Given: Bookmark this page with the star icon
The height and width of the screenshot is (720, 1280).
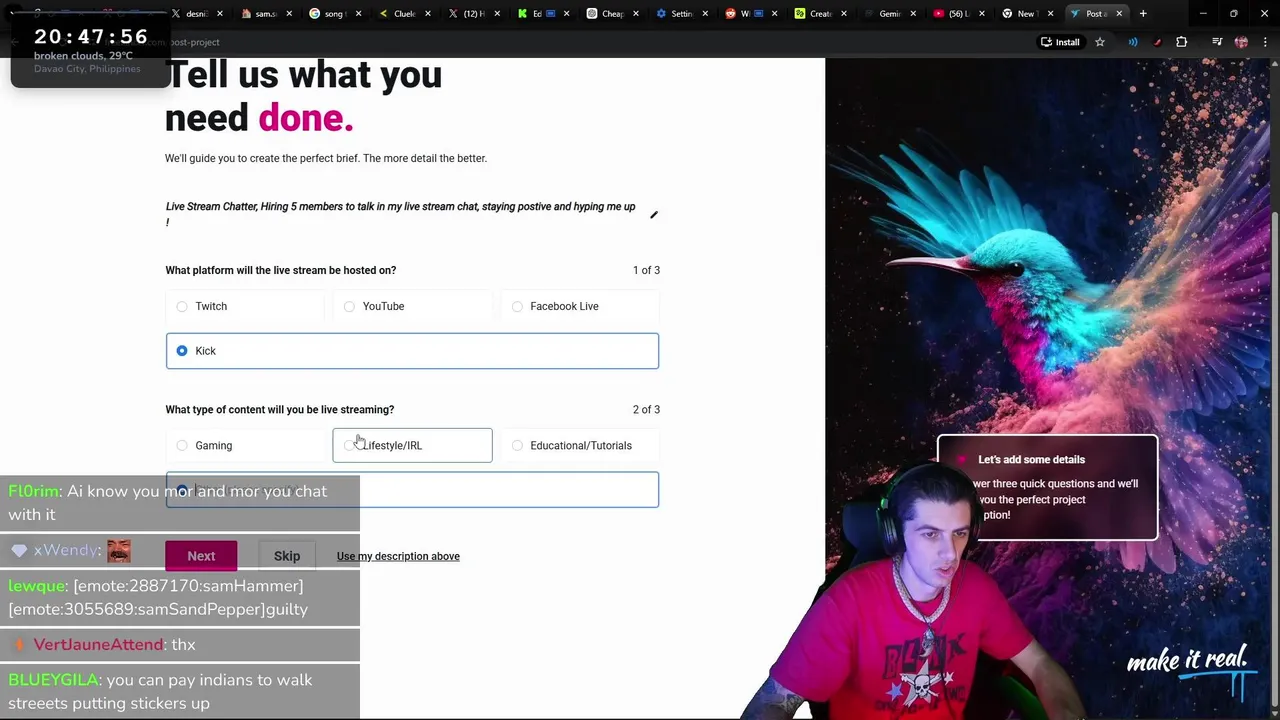Looking at the screenshot, I should [x=1100, y=42].
